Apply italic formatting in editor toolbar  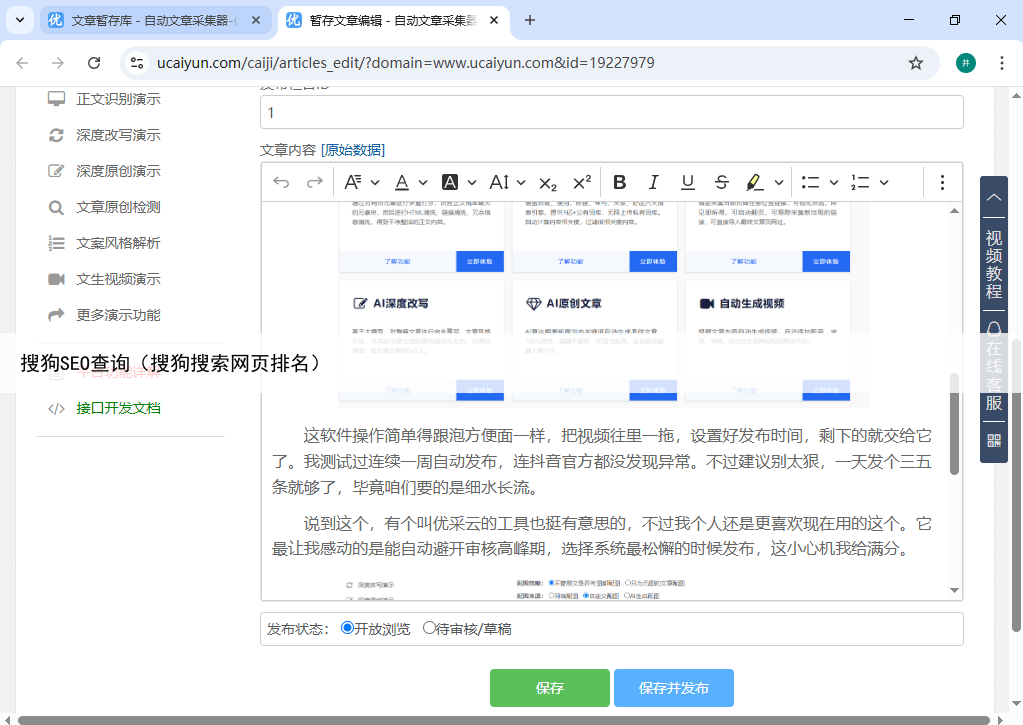(654, 182)
